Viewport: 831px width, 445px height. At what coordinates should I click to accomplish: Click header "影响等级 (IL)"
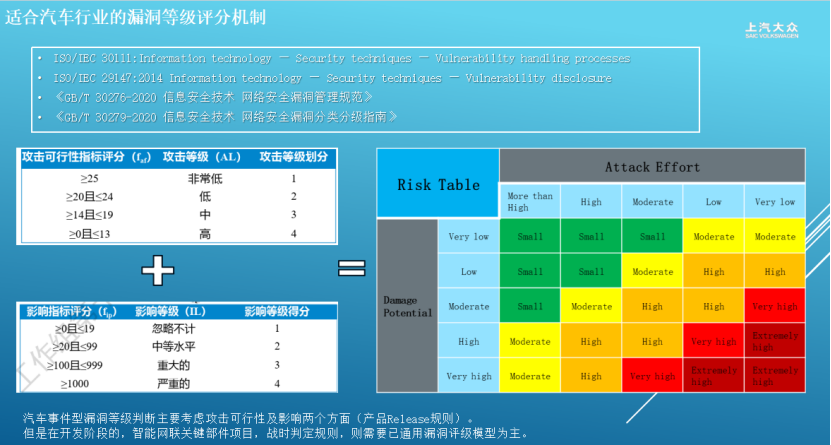[x=170, y=312]
